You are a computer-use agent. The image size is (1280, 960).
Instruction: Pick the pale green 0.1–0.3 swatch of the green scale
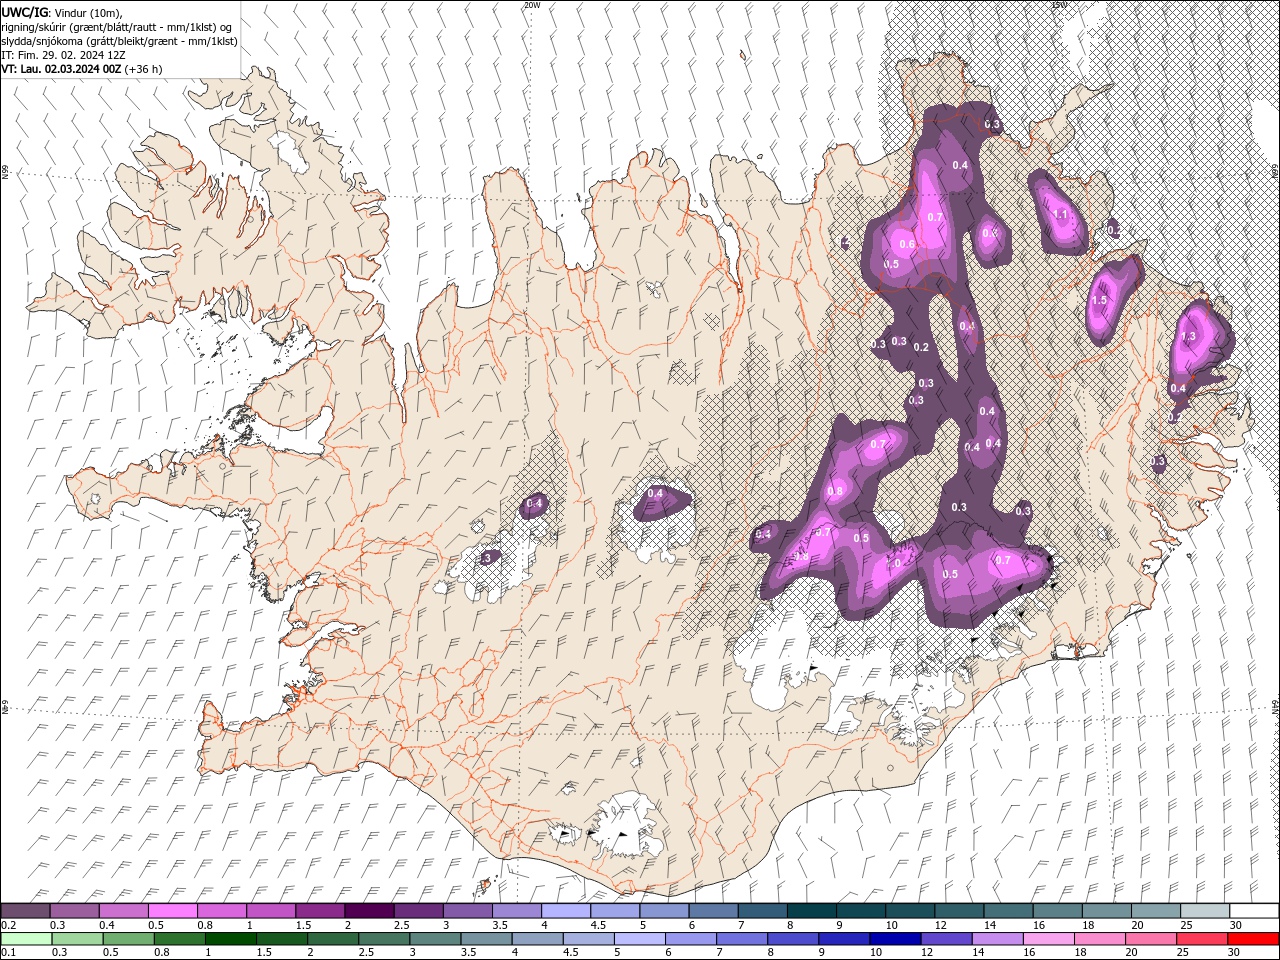point(25,939)
